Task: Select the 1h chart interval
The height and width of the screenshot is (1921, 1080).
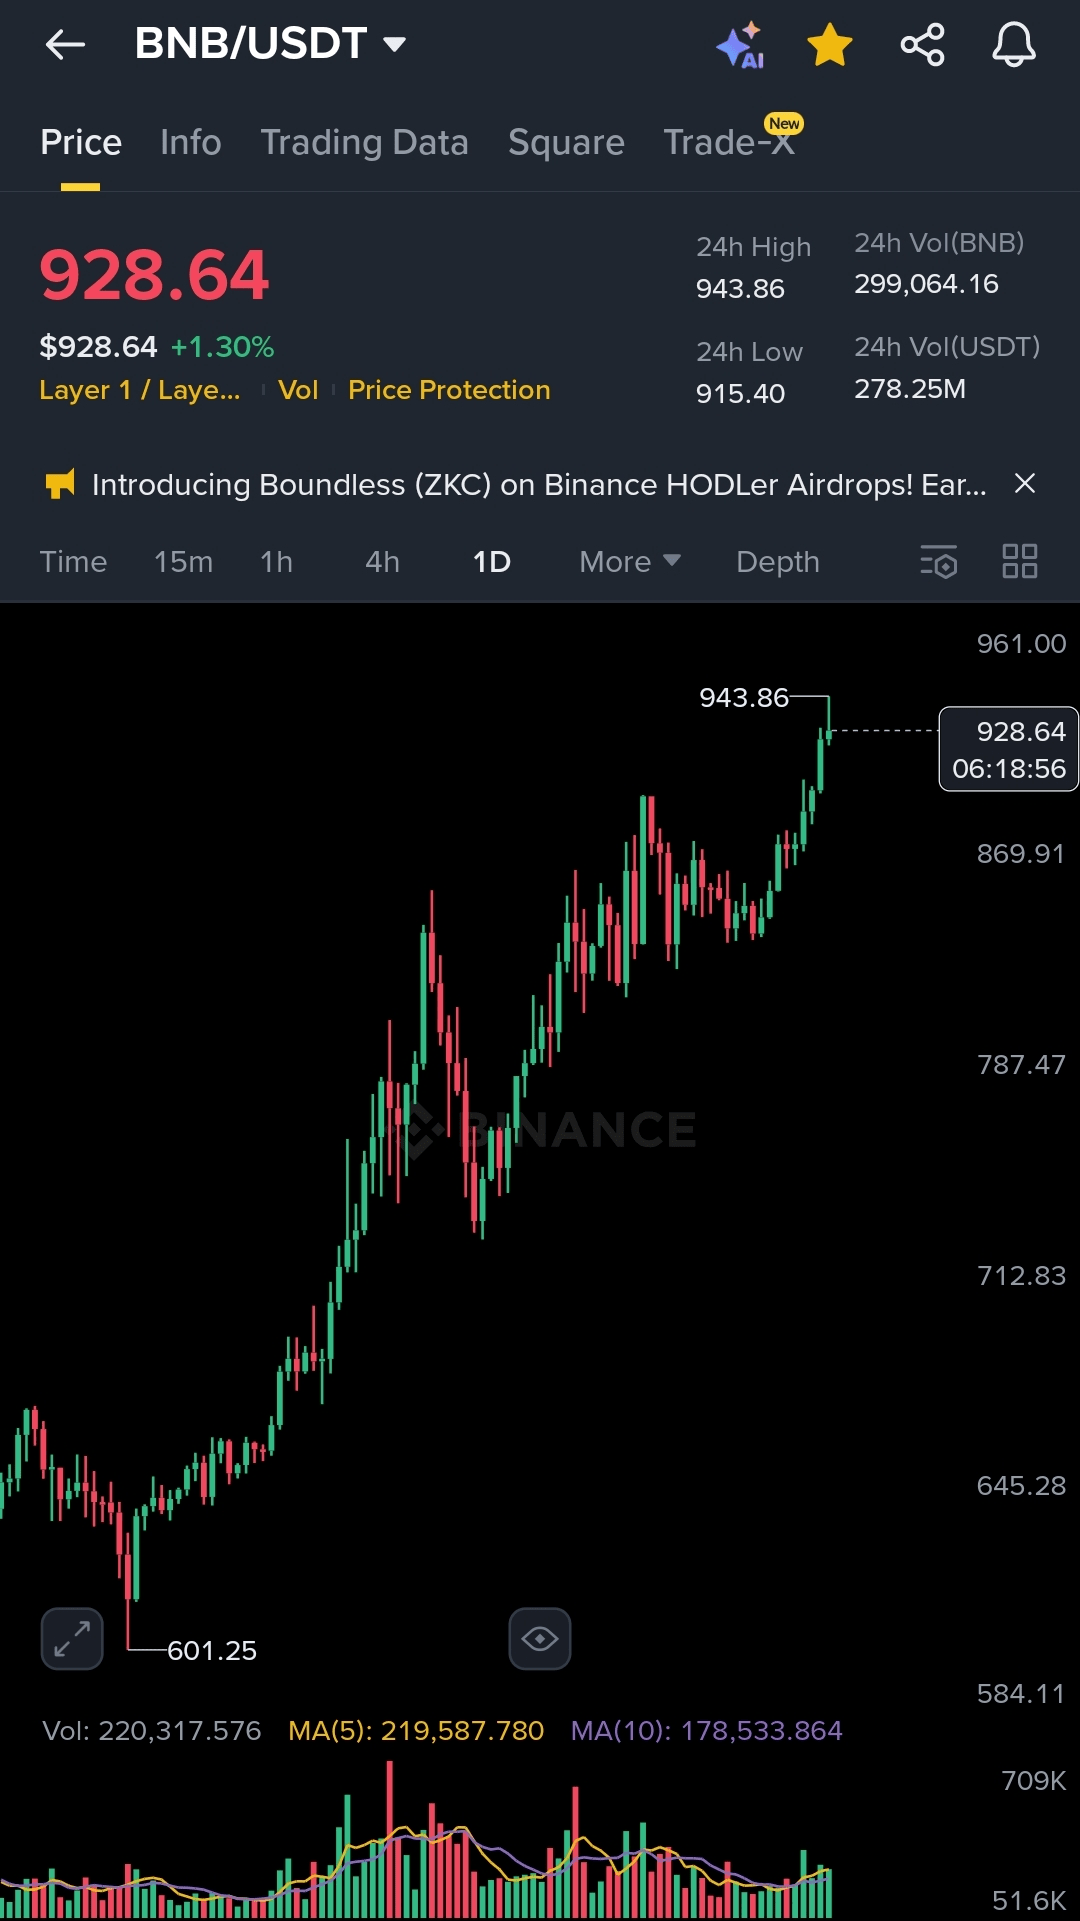Action: coord(276,562)
